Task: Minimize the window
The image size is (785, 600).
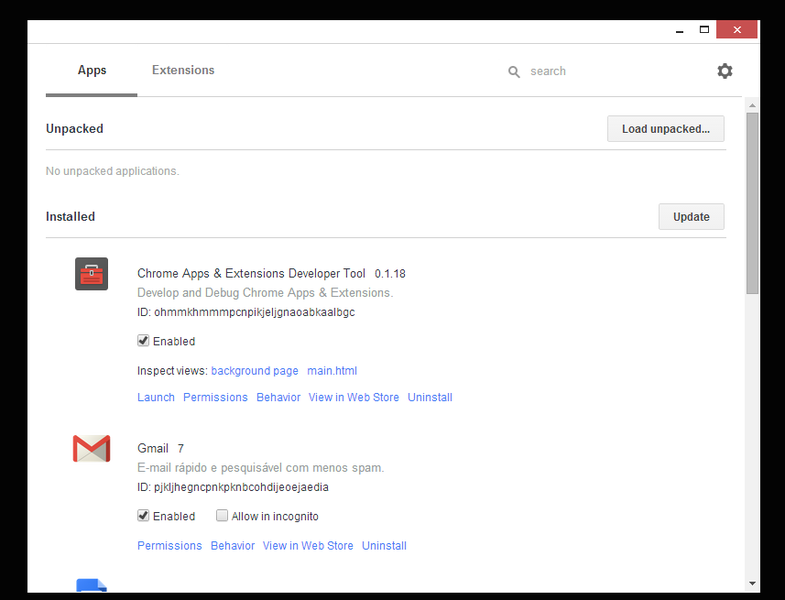Action: click(679, 31)
